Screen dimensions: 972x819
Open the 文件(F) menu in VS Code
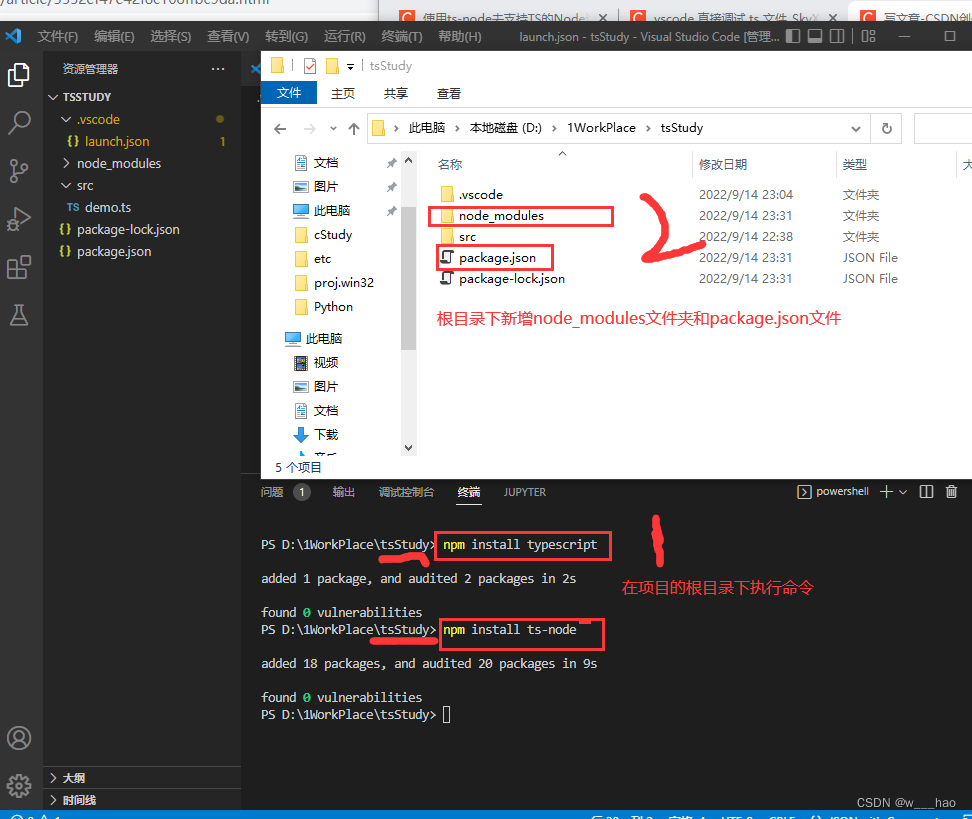coord(58,36)
